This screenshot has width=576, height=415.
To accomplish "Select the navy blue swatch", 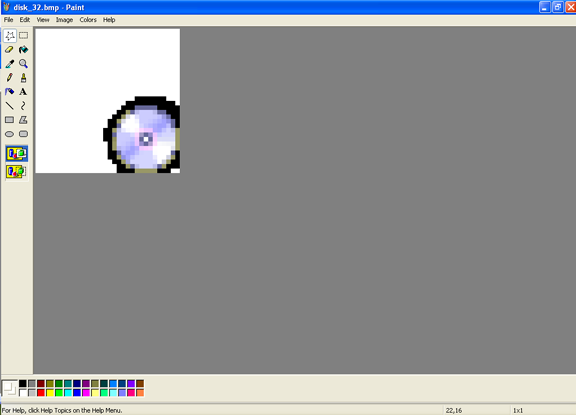I will click(77, 384).
